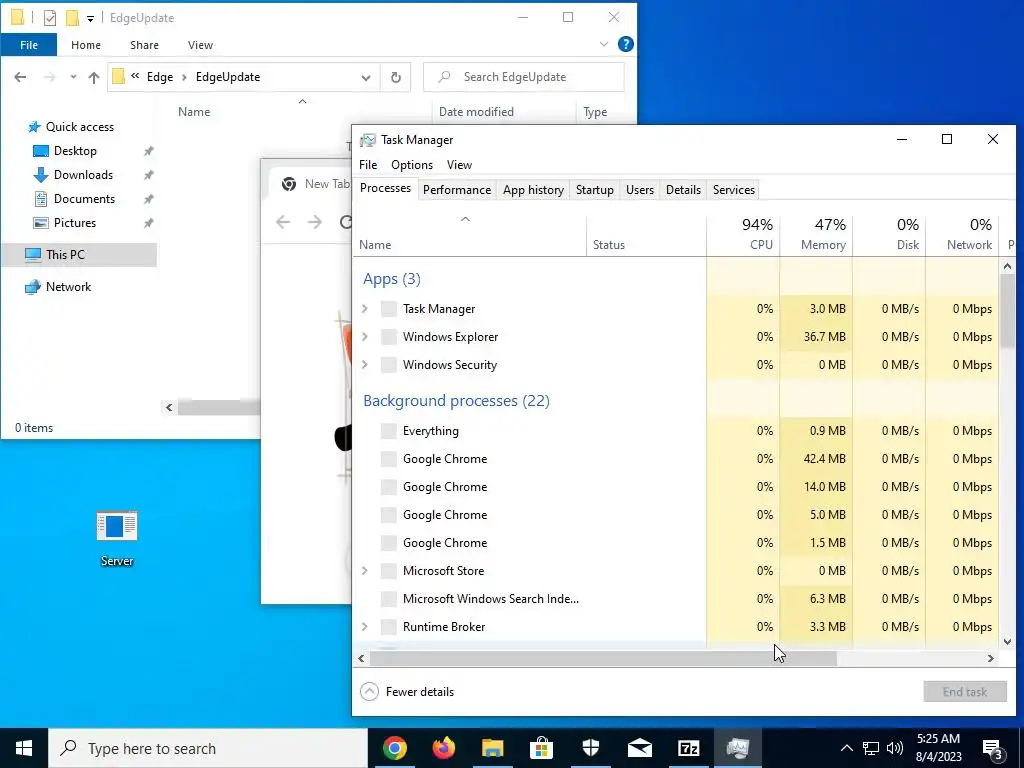Open notification center icon
1024x768 pixels.
pyautogui.click(x=993, y=748)
